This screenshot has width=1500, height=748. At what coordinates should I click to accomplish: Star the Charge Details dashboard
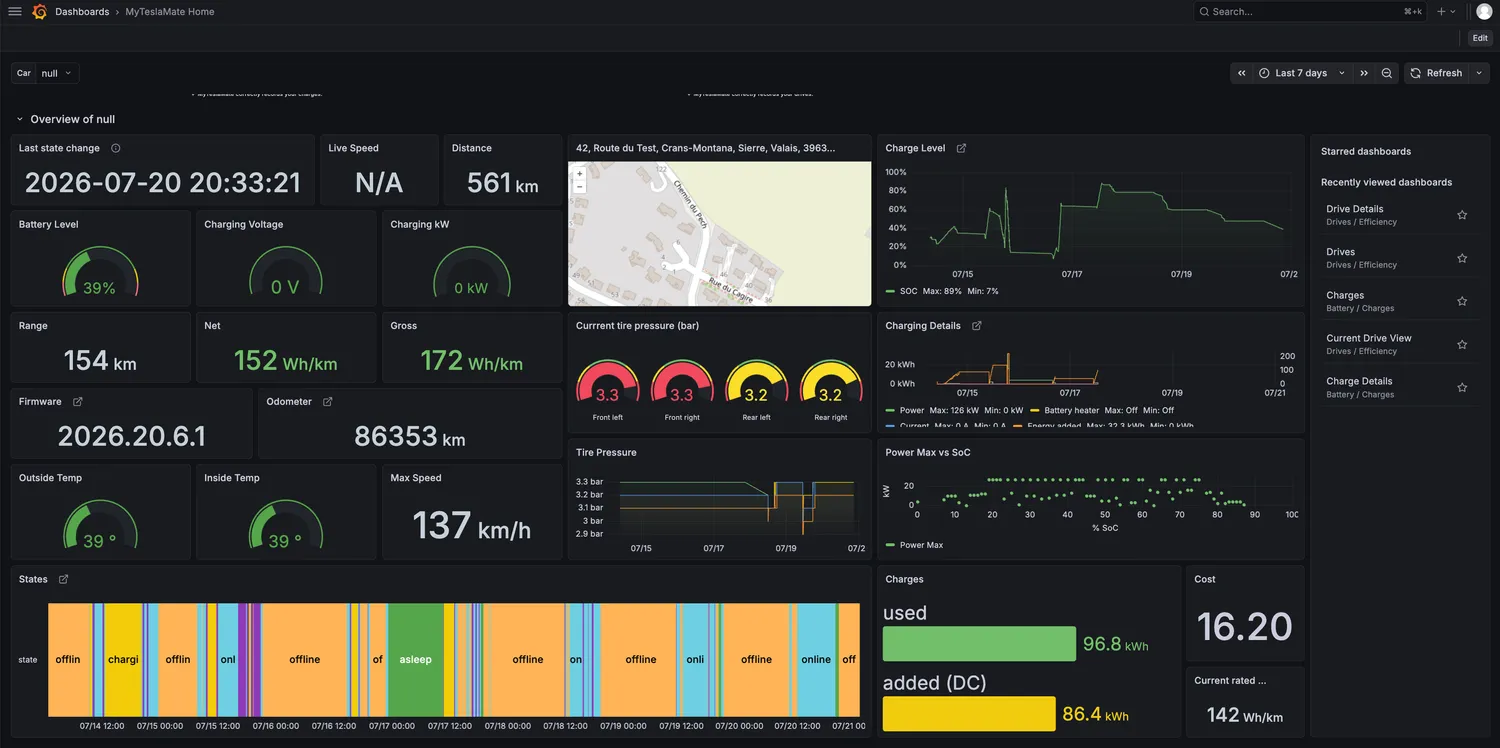[x=1462, y=387]
